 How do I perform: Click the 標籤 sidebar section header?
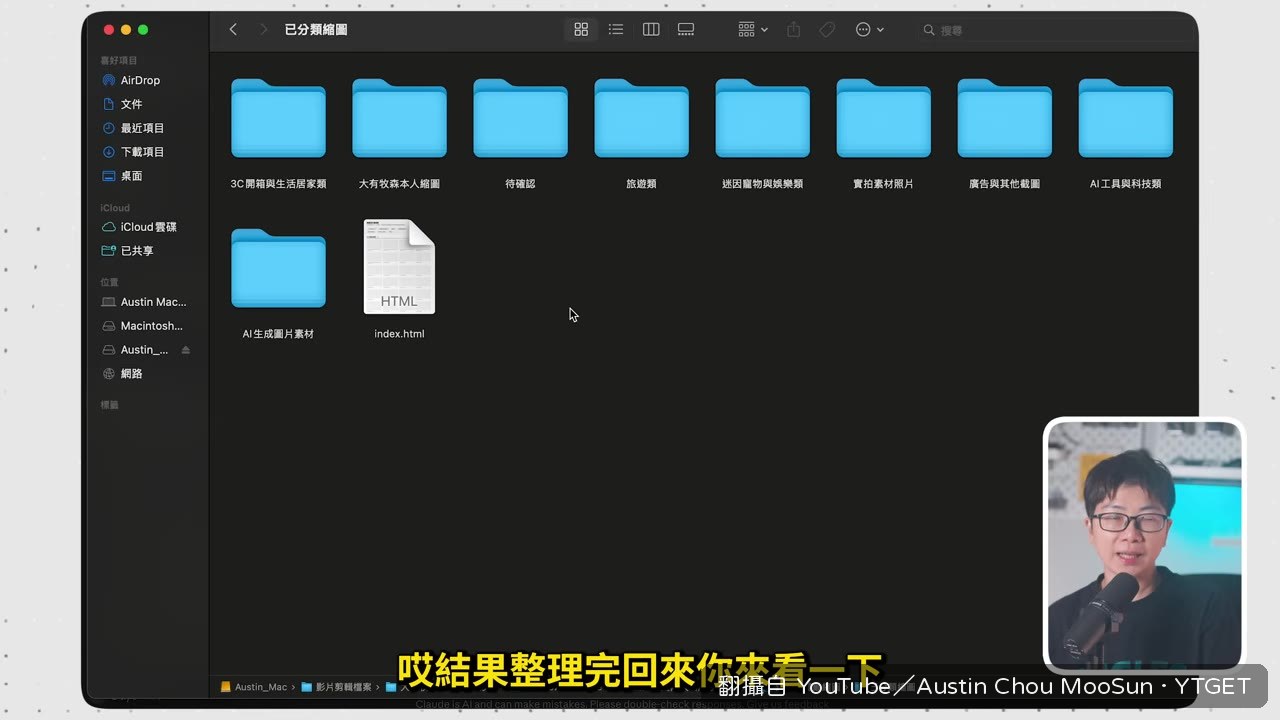coord(109,405)
